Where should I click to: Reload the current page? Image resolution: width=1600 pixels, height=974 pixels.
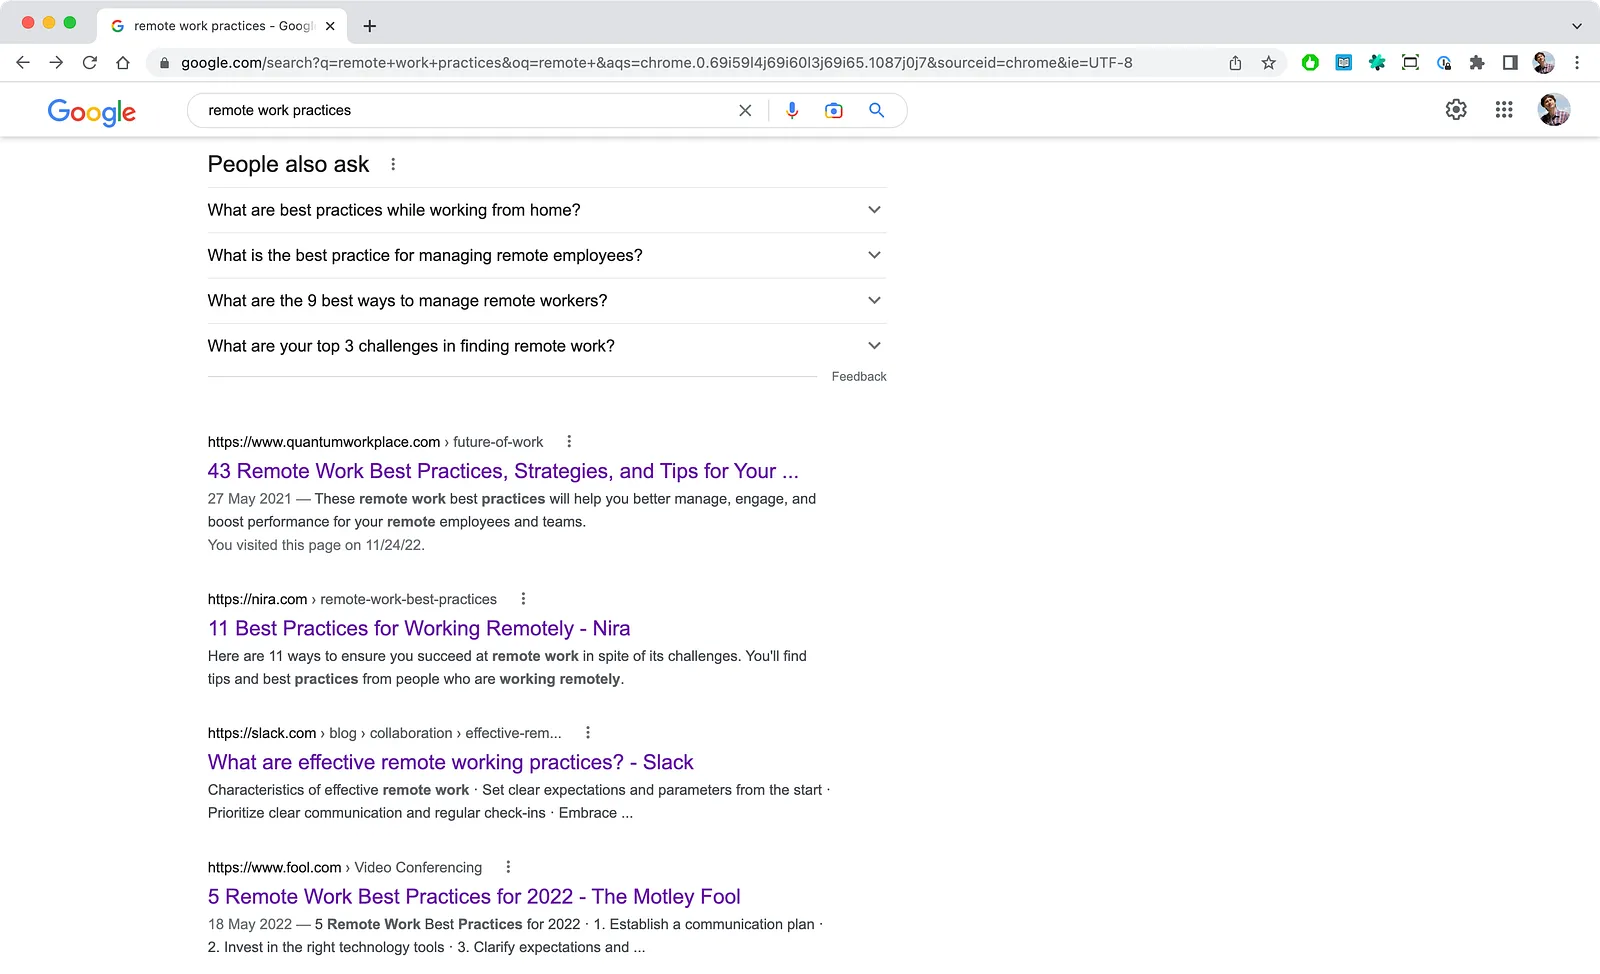[90, 63]
